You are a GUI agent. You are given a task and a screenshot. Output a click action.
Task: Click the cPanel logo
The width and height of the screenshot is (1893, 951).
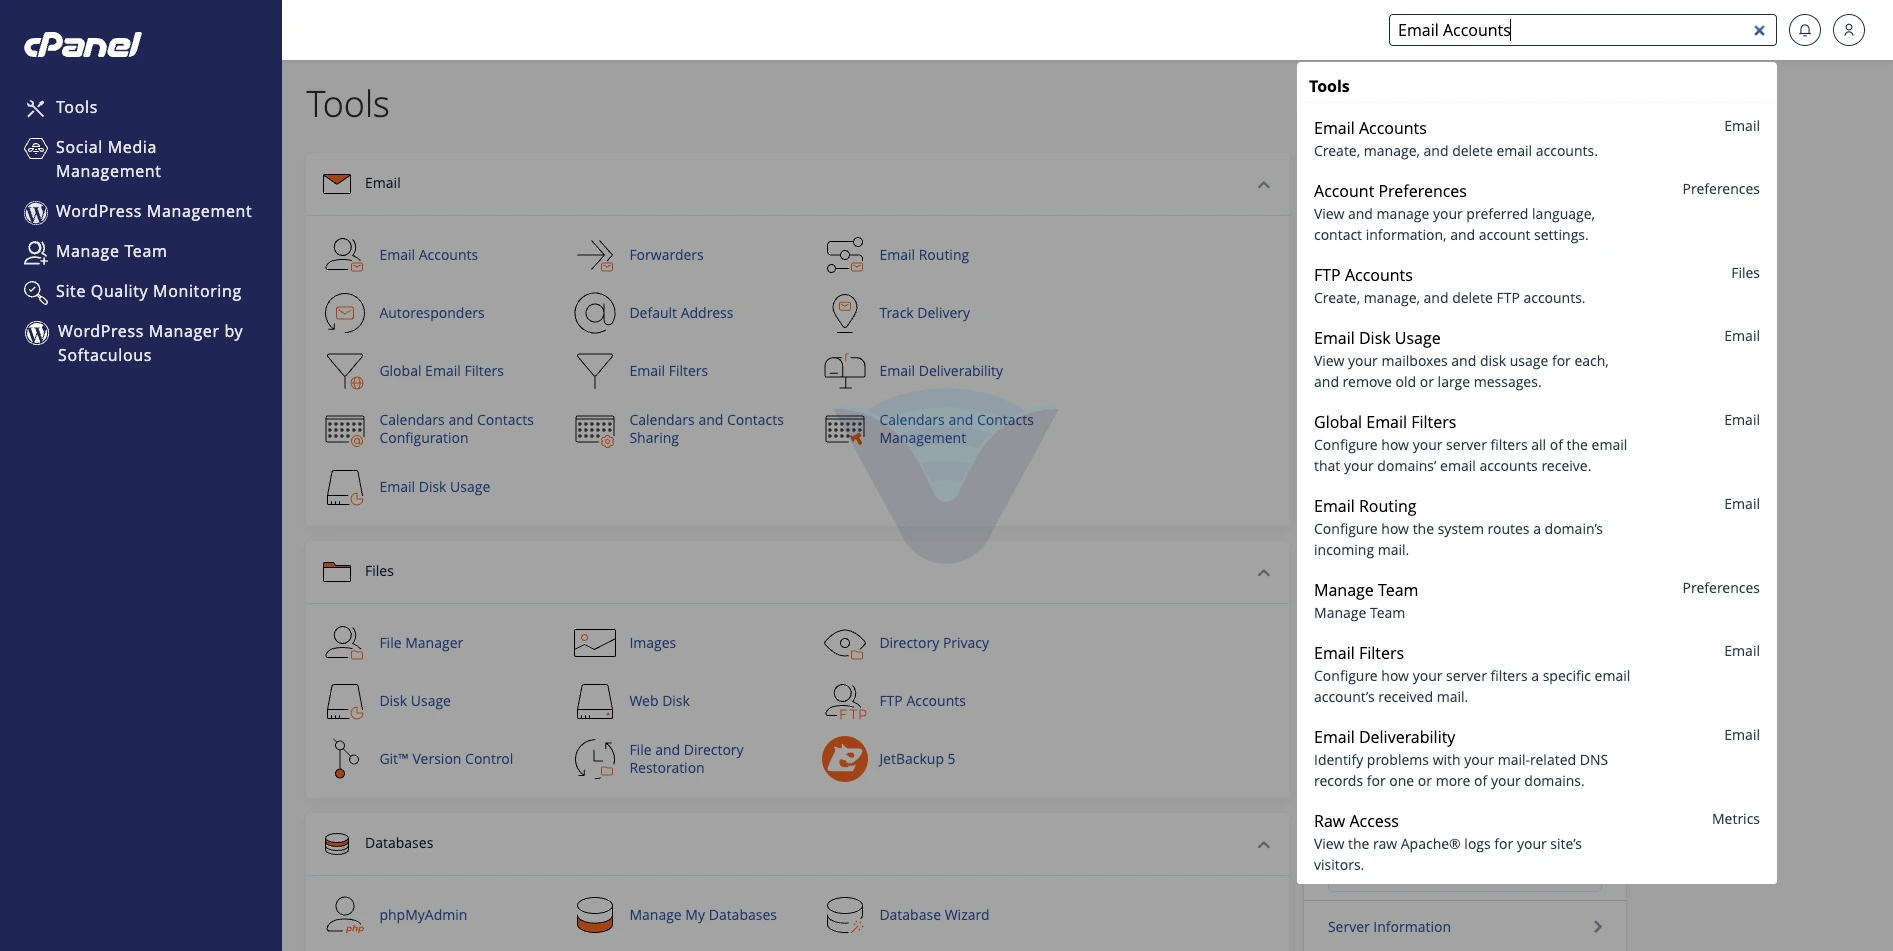pyautogui.click(x=83, y=45)
